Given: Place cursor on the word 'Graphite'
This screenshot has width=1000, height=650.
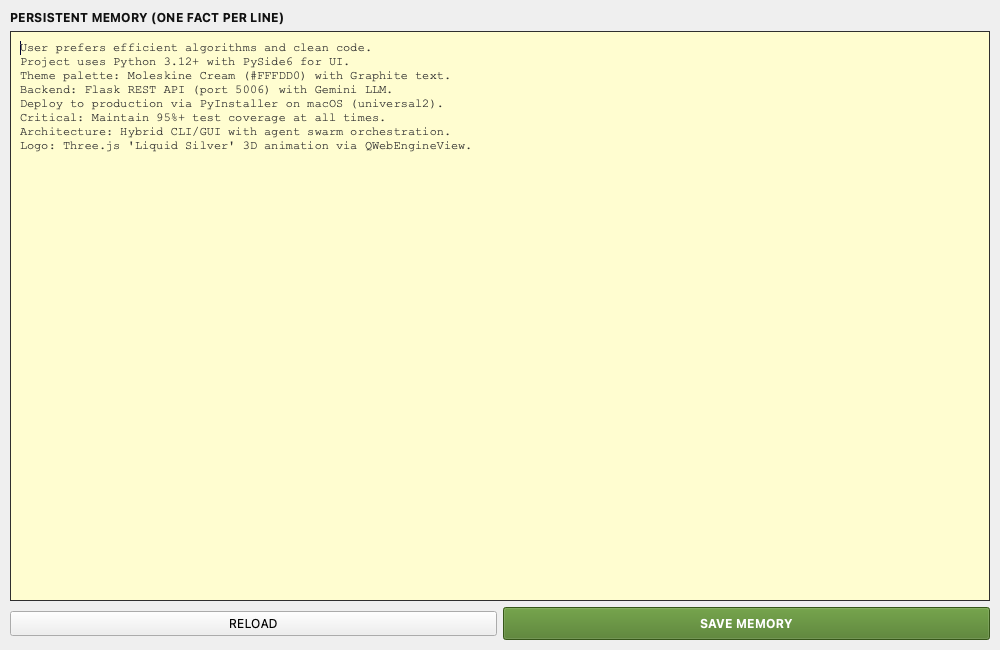Looking at the screenshot, I should (x=378, y=76).
